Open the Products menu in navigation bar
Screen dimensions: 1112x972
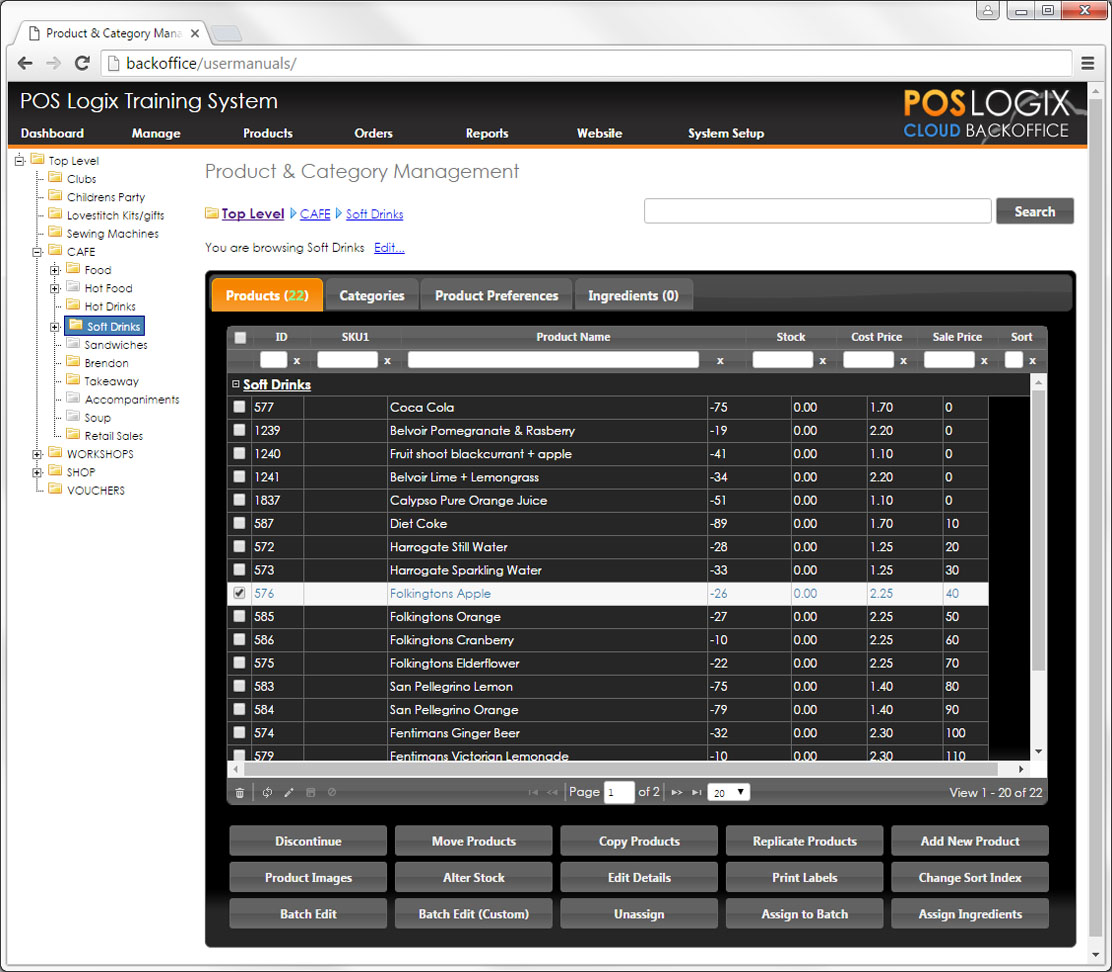[x=267, y=133]
